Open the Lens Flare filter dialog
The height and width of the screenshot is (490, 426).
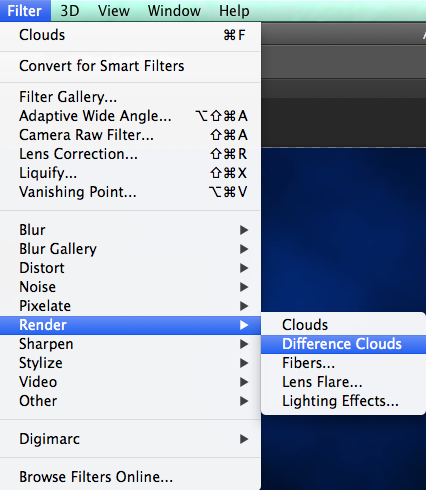[x=343, y=382]
